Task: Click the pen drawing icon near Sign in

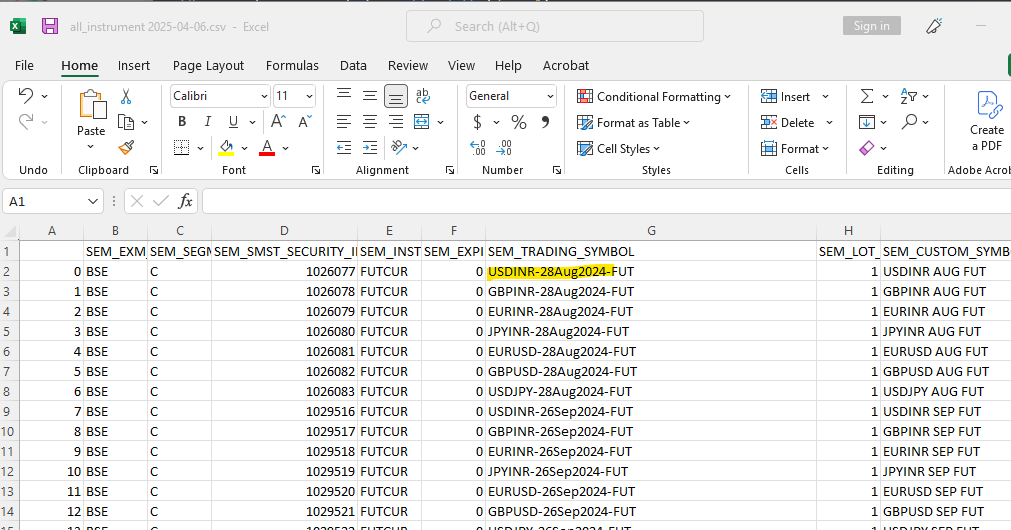Action: (934, 26)
